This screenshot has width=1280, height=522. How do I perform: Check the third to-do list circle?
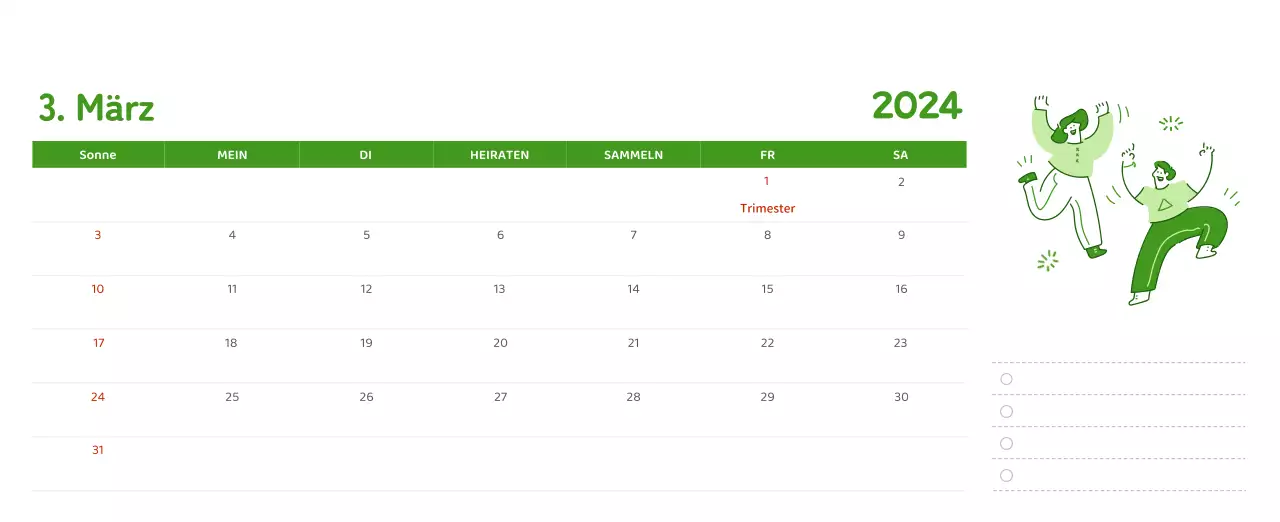(1006, 443)
